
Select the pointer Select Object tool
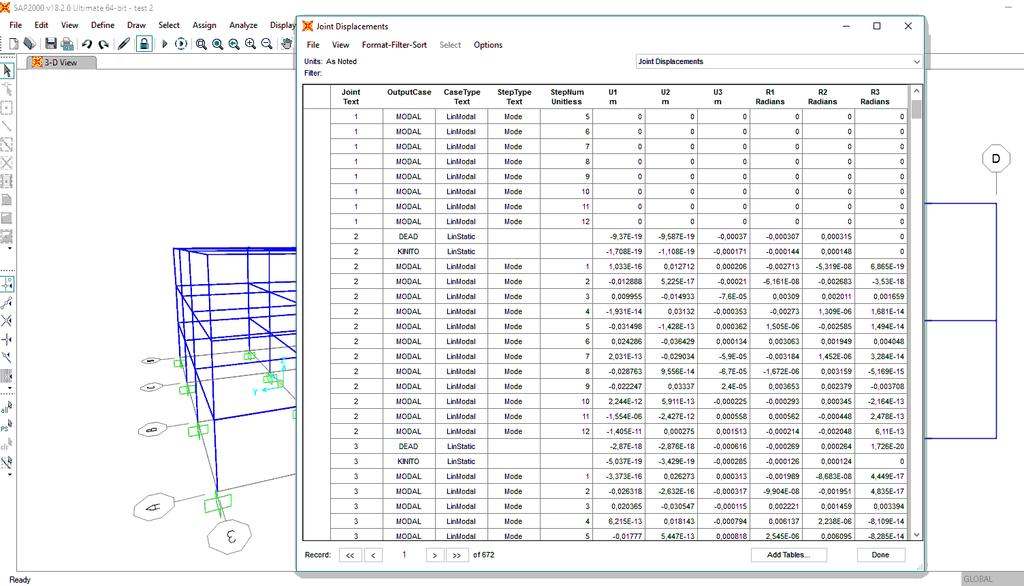pyautogui.click(x=7, y=70)
